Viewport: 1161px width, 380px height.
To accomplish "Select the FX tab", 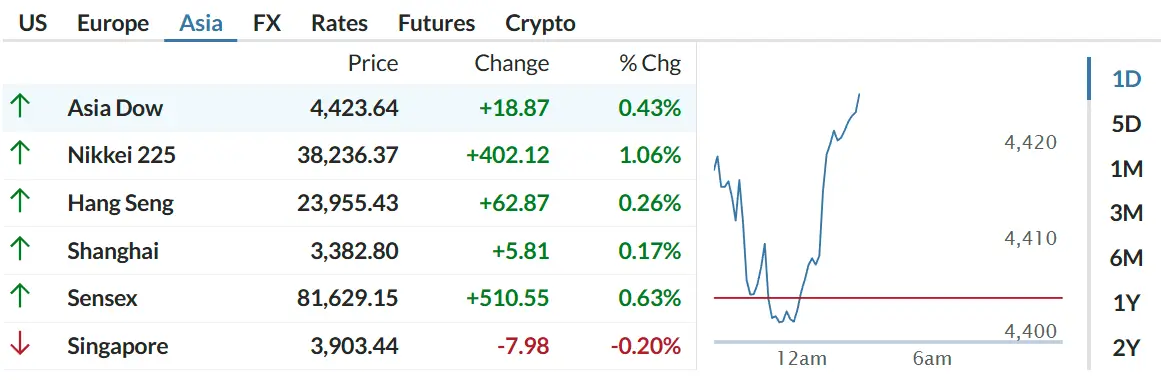I will click(267, 23).
